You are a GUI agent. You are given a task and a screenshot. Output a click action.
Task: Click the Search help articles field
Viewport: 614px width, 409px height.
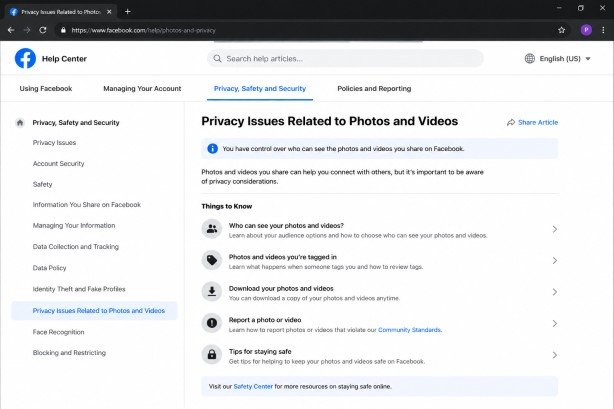tap(345, 59)
